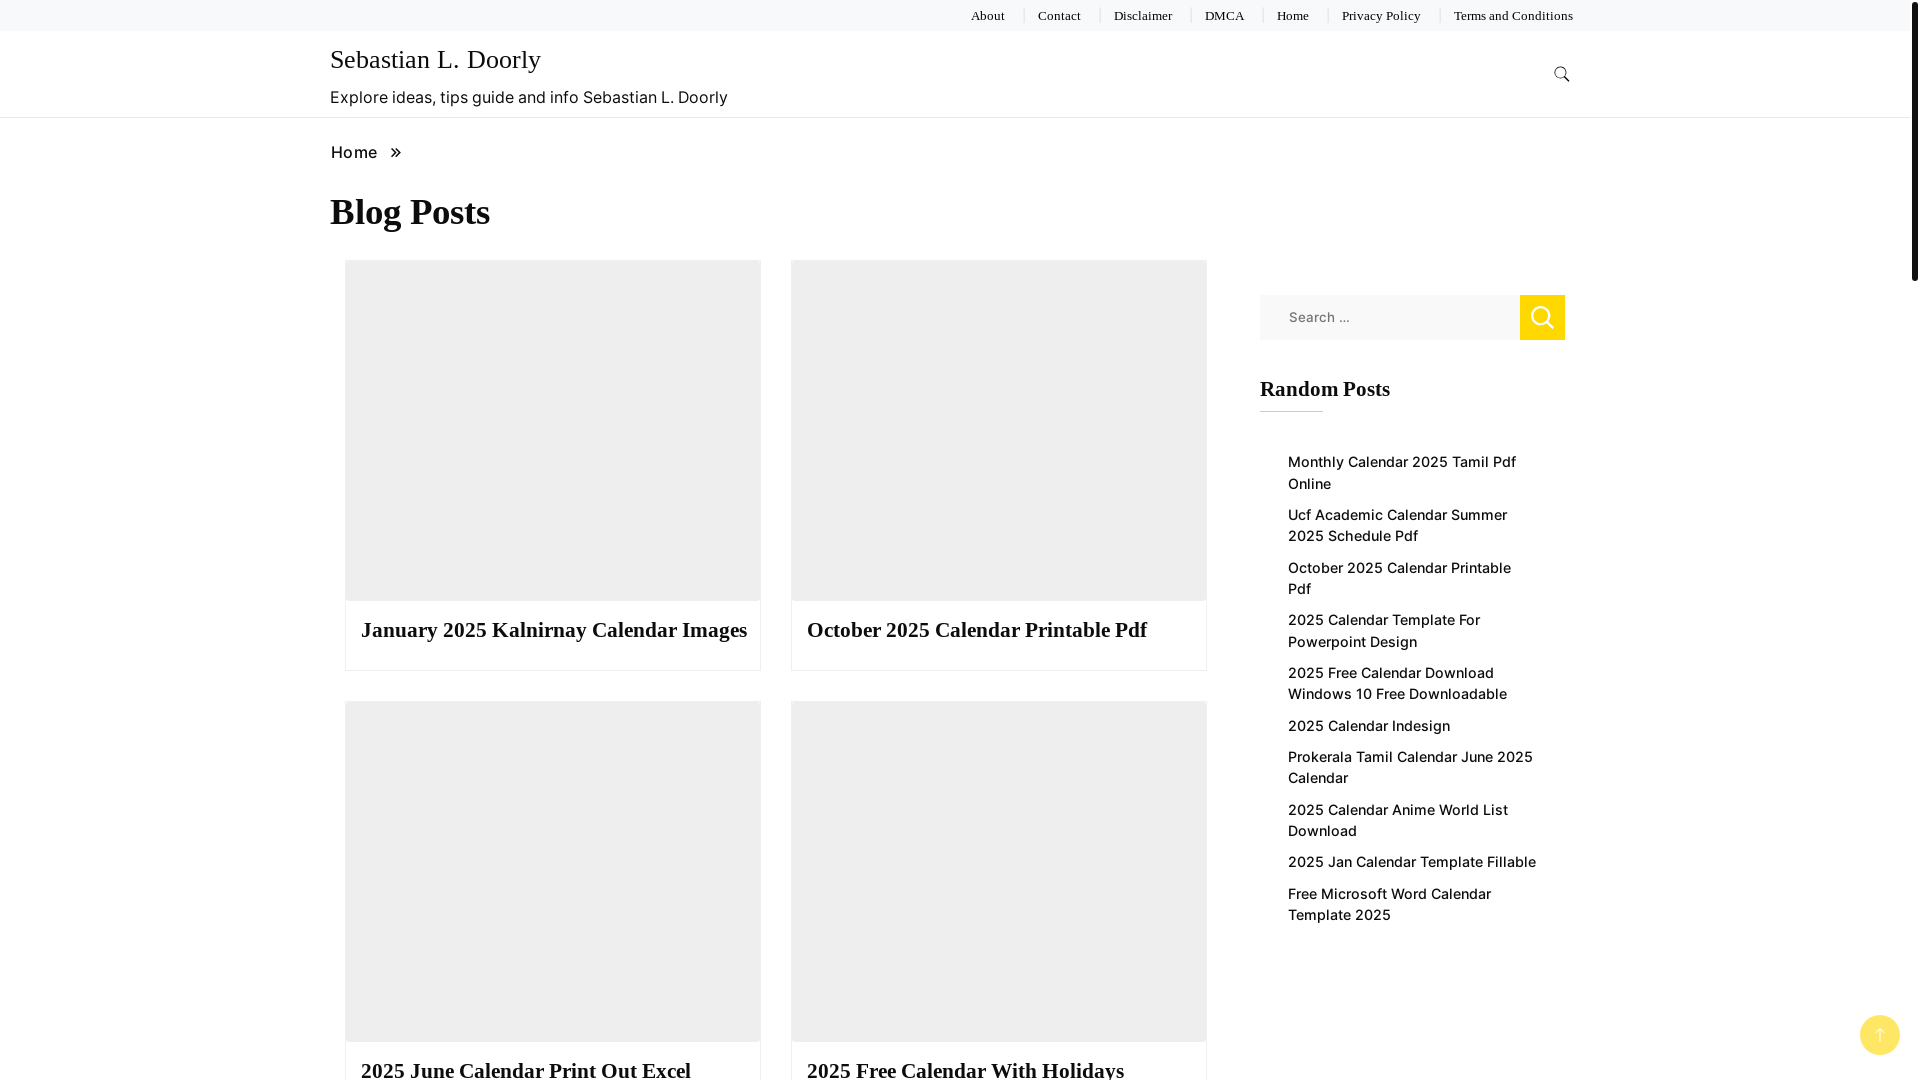
Task: Focus the sidebar Search input field
Action: coord(1390,317)
